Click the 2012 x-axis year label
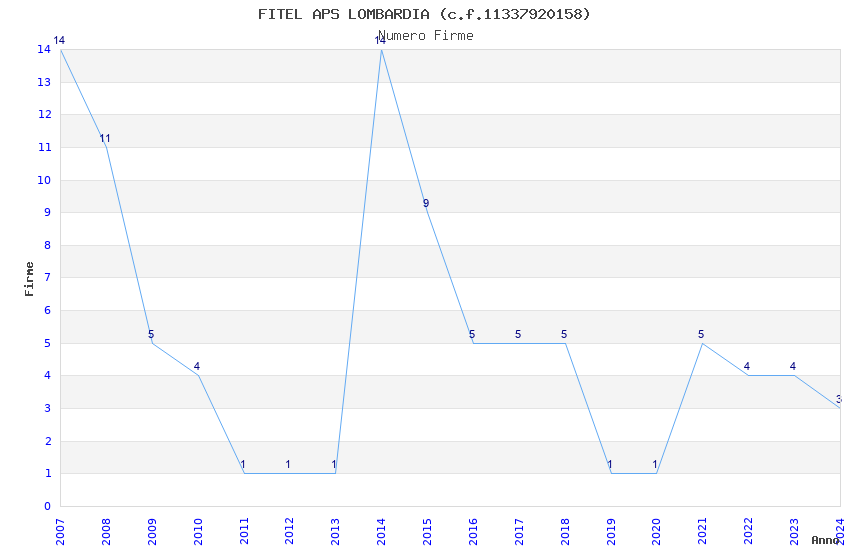The width and height of the screenshot is (850, 550). [x=289, y=532]
